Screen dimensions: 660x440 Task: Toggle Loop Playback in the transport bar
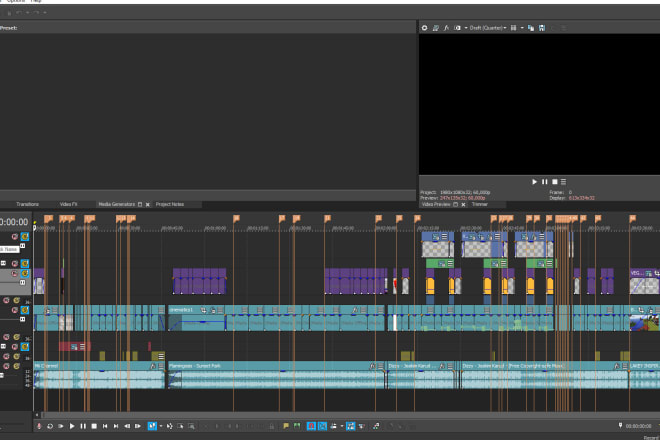pyautogui.click(x=50, y=426)
